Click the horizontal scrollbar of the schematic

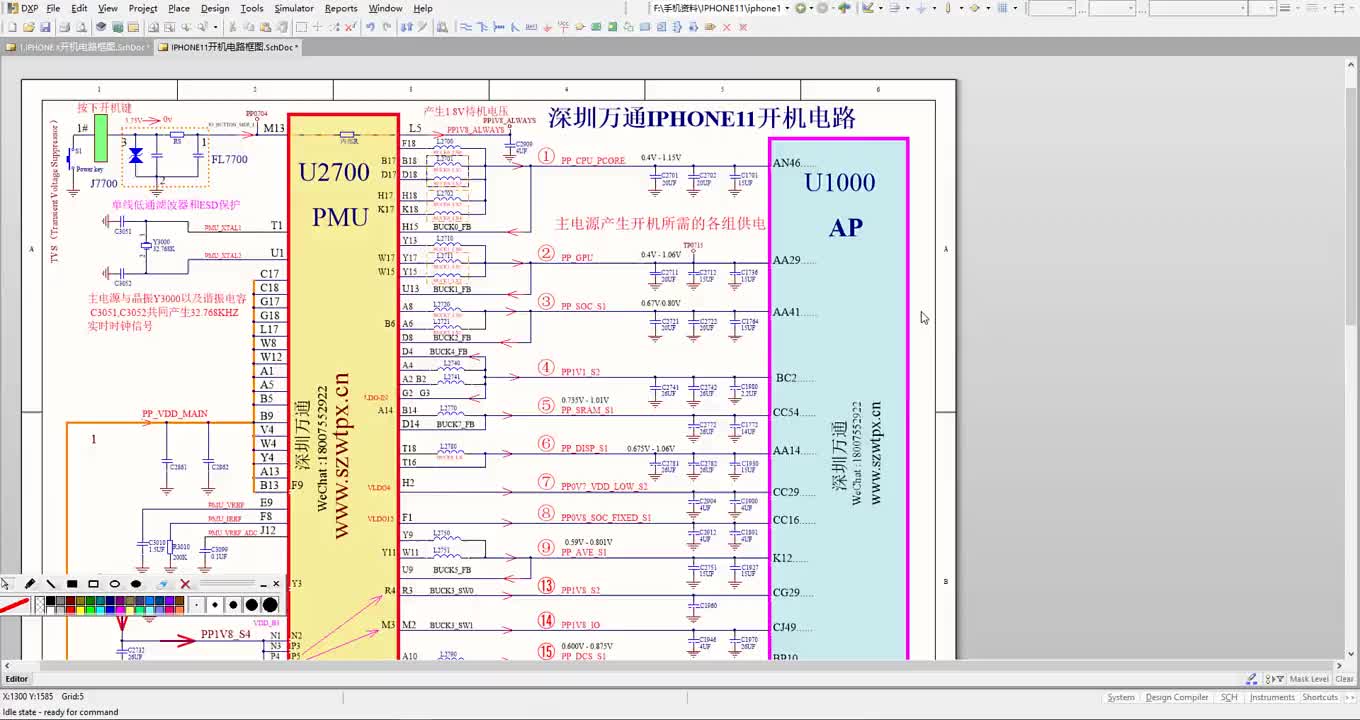click(x=672, y=665)
